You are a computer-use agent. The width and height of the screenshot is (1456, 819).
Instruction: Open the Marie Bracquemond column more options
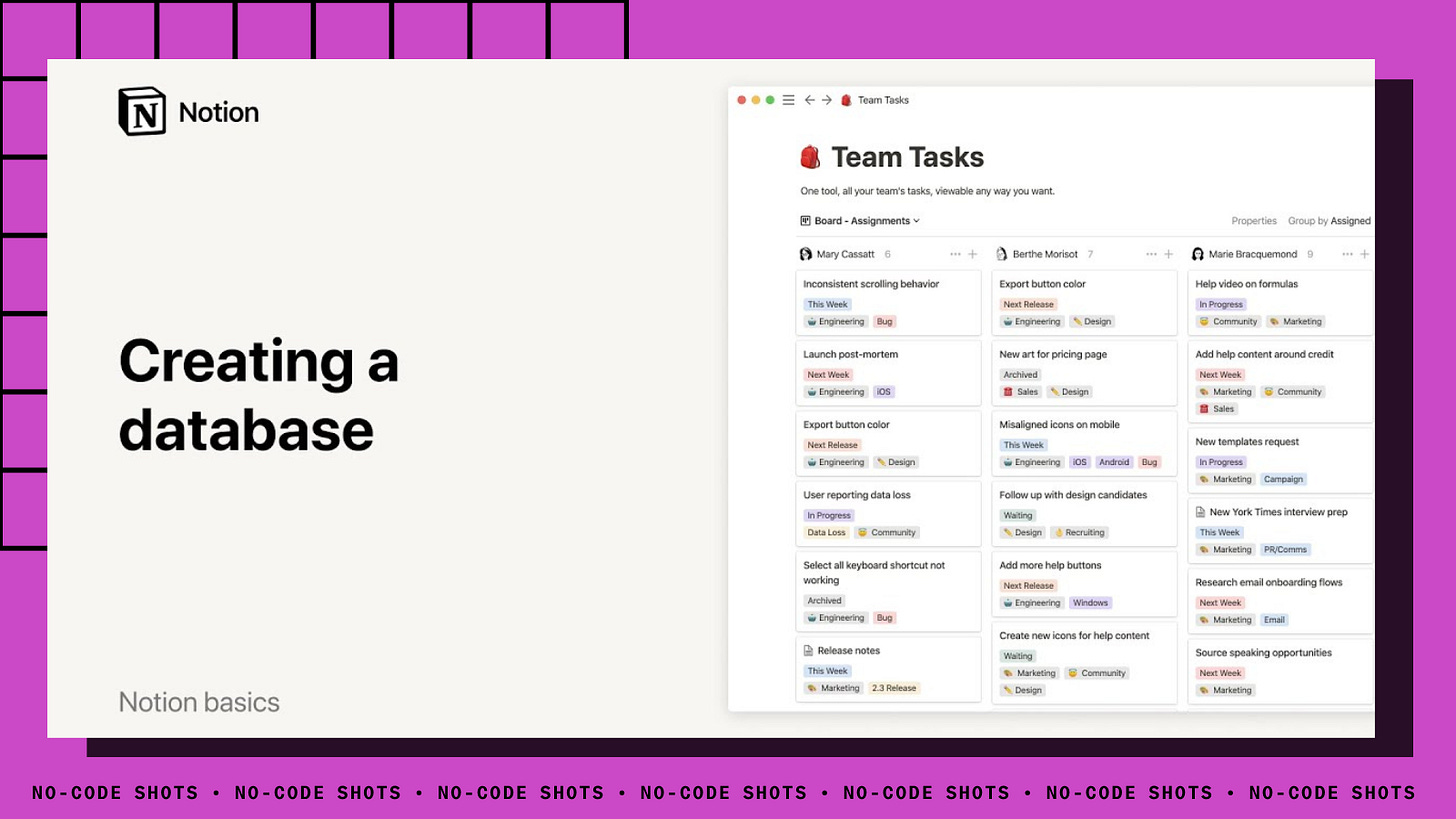point(1347,254)
